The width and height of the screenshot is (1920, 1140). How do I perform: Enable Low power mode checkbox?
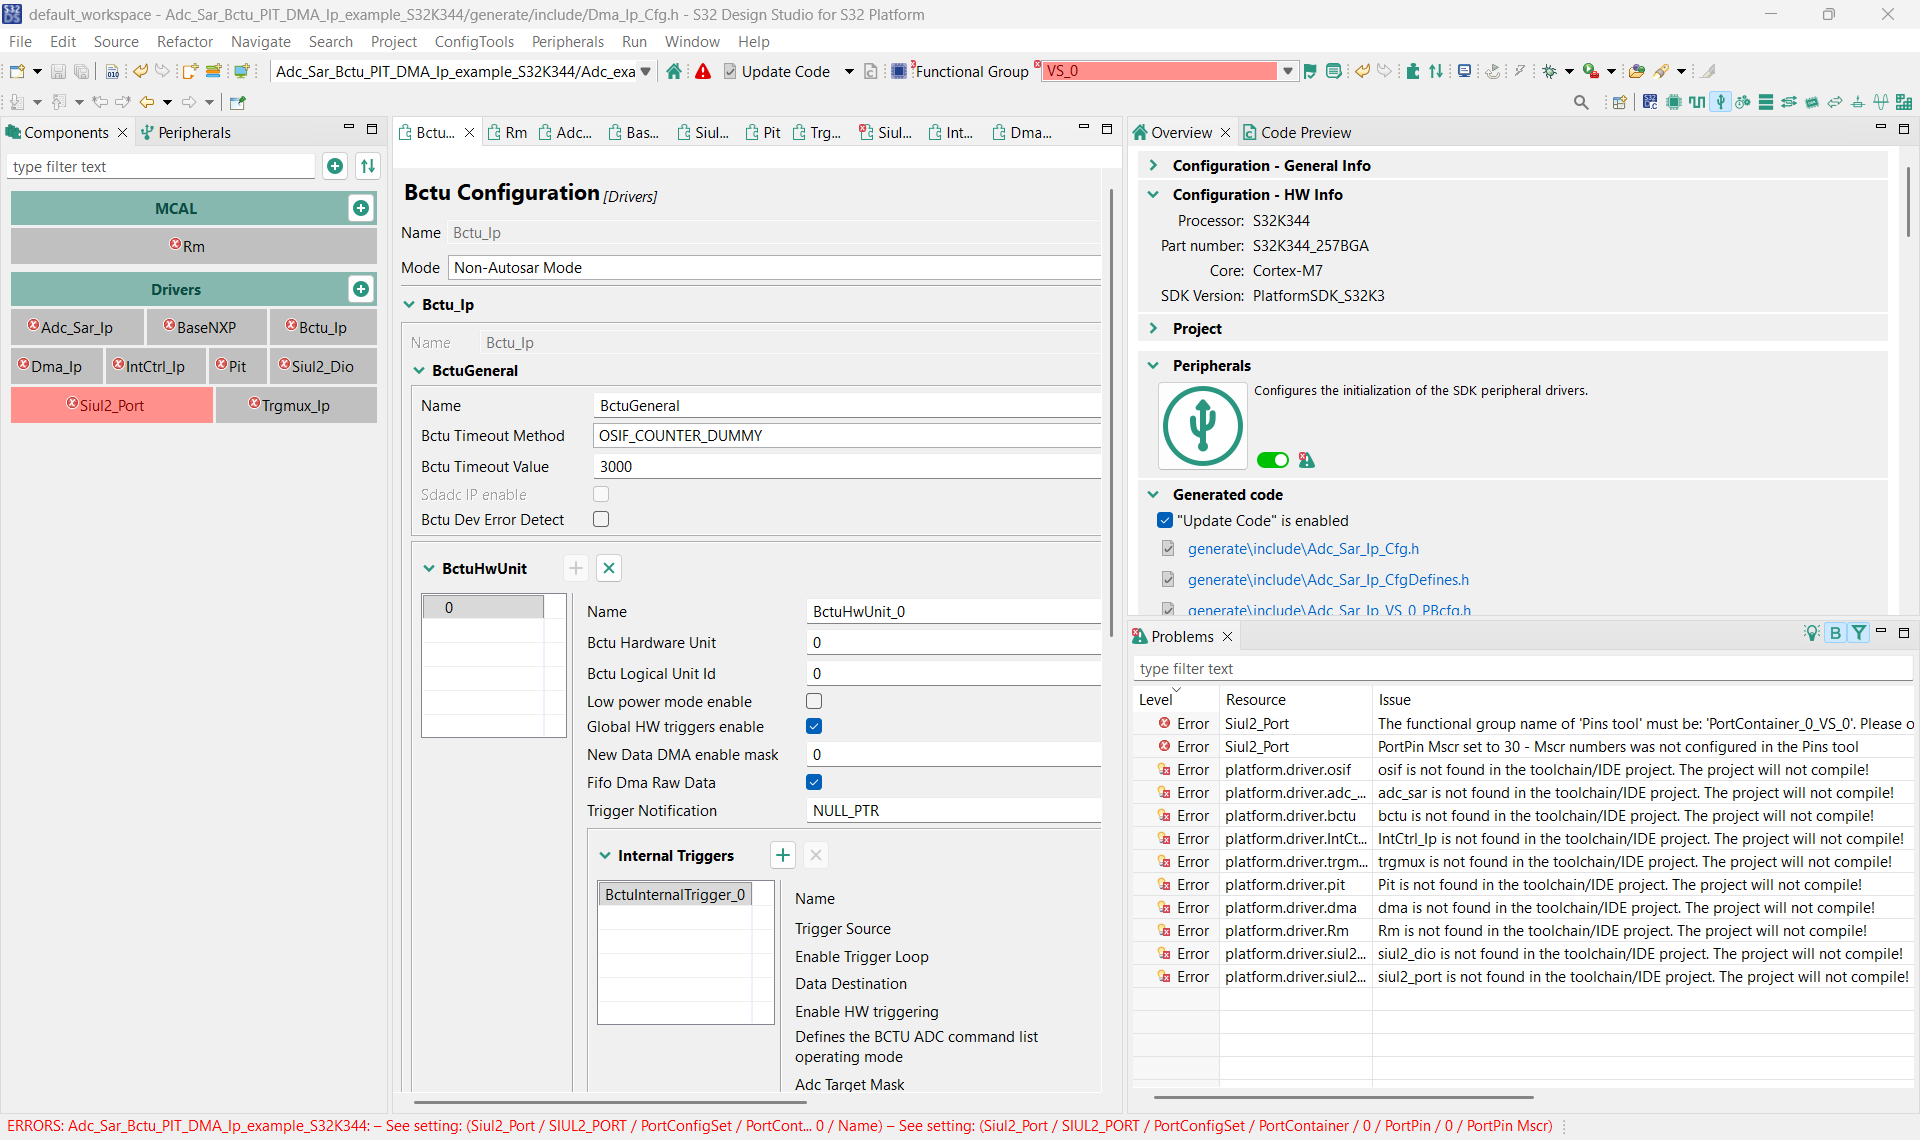[x=814, y=701]
